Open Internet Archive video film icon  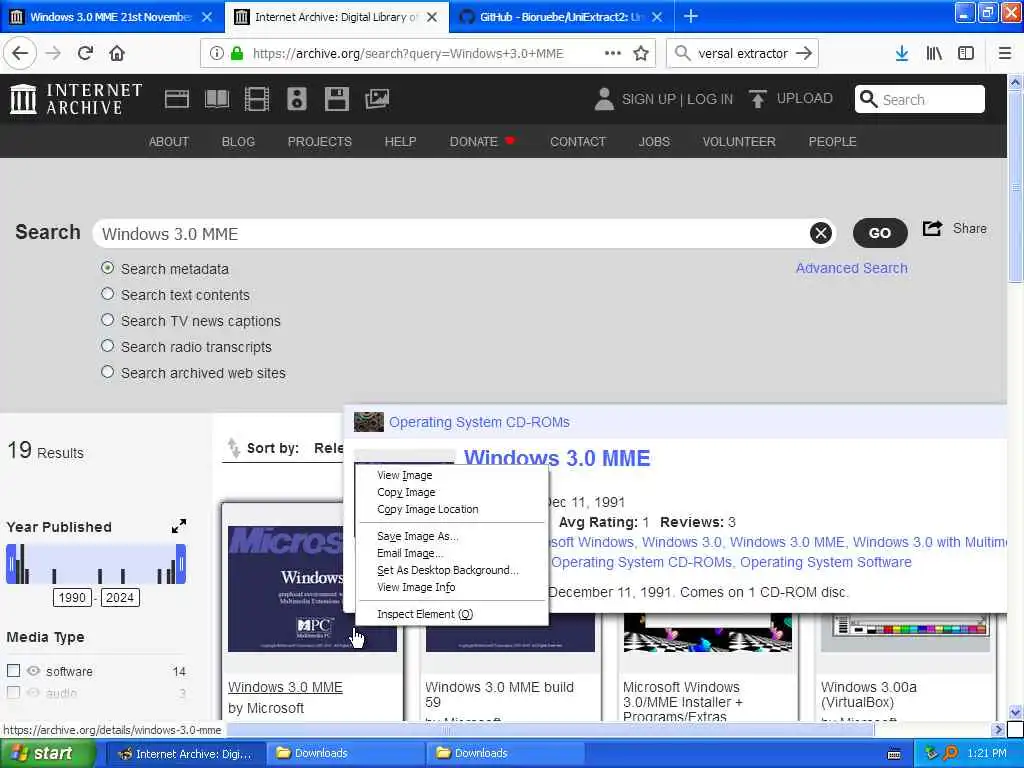click(257, 99)
